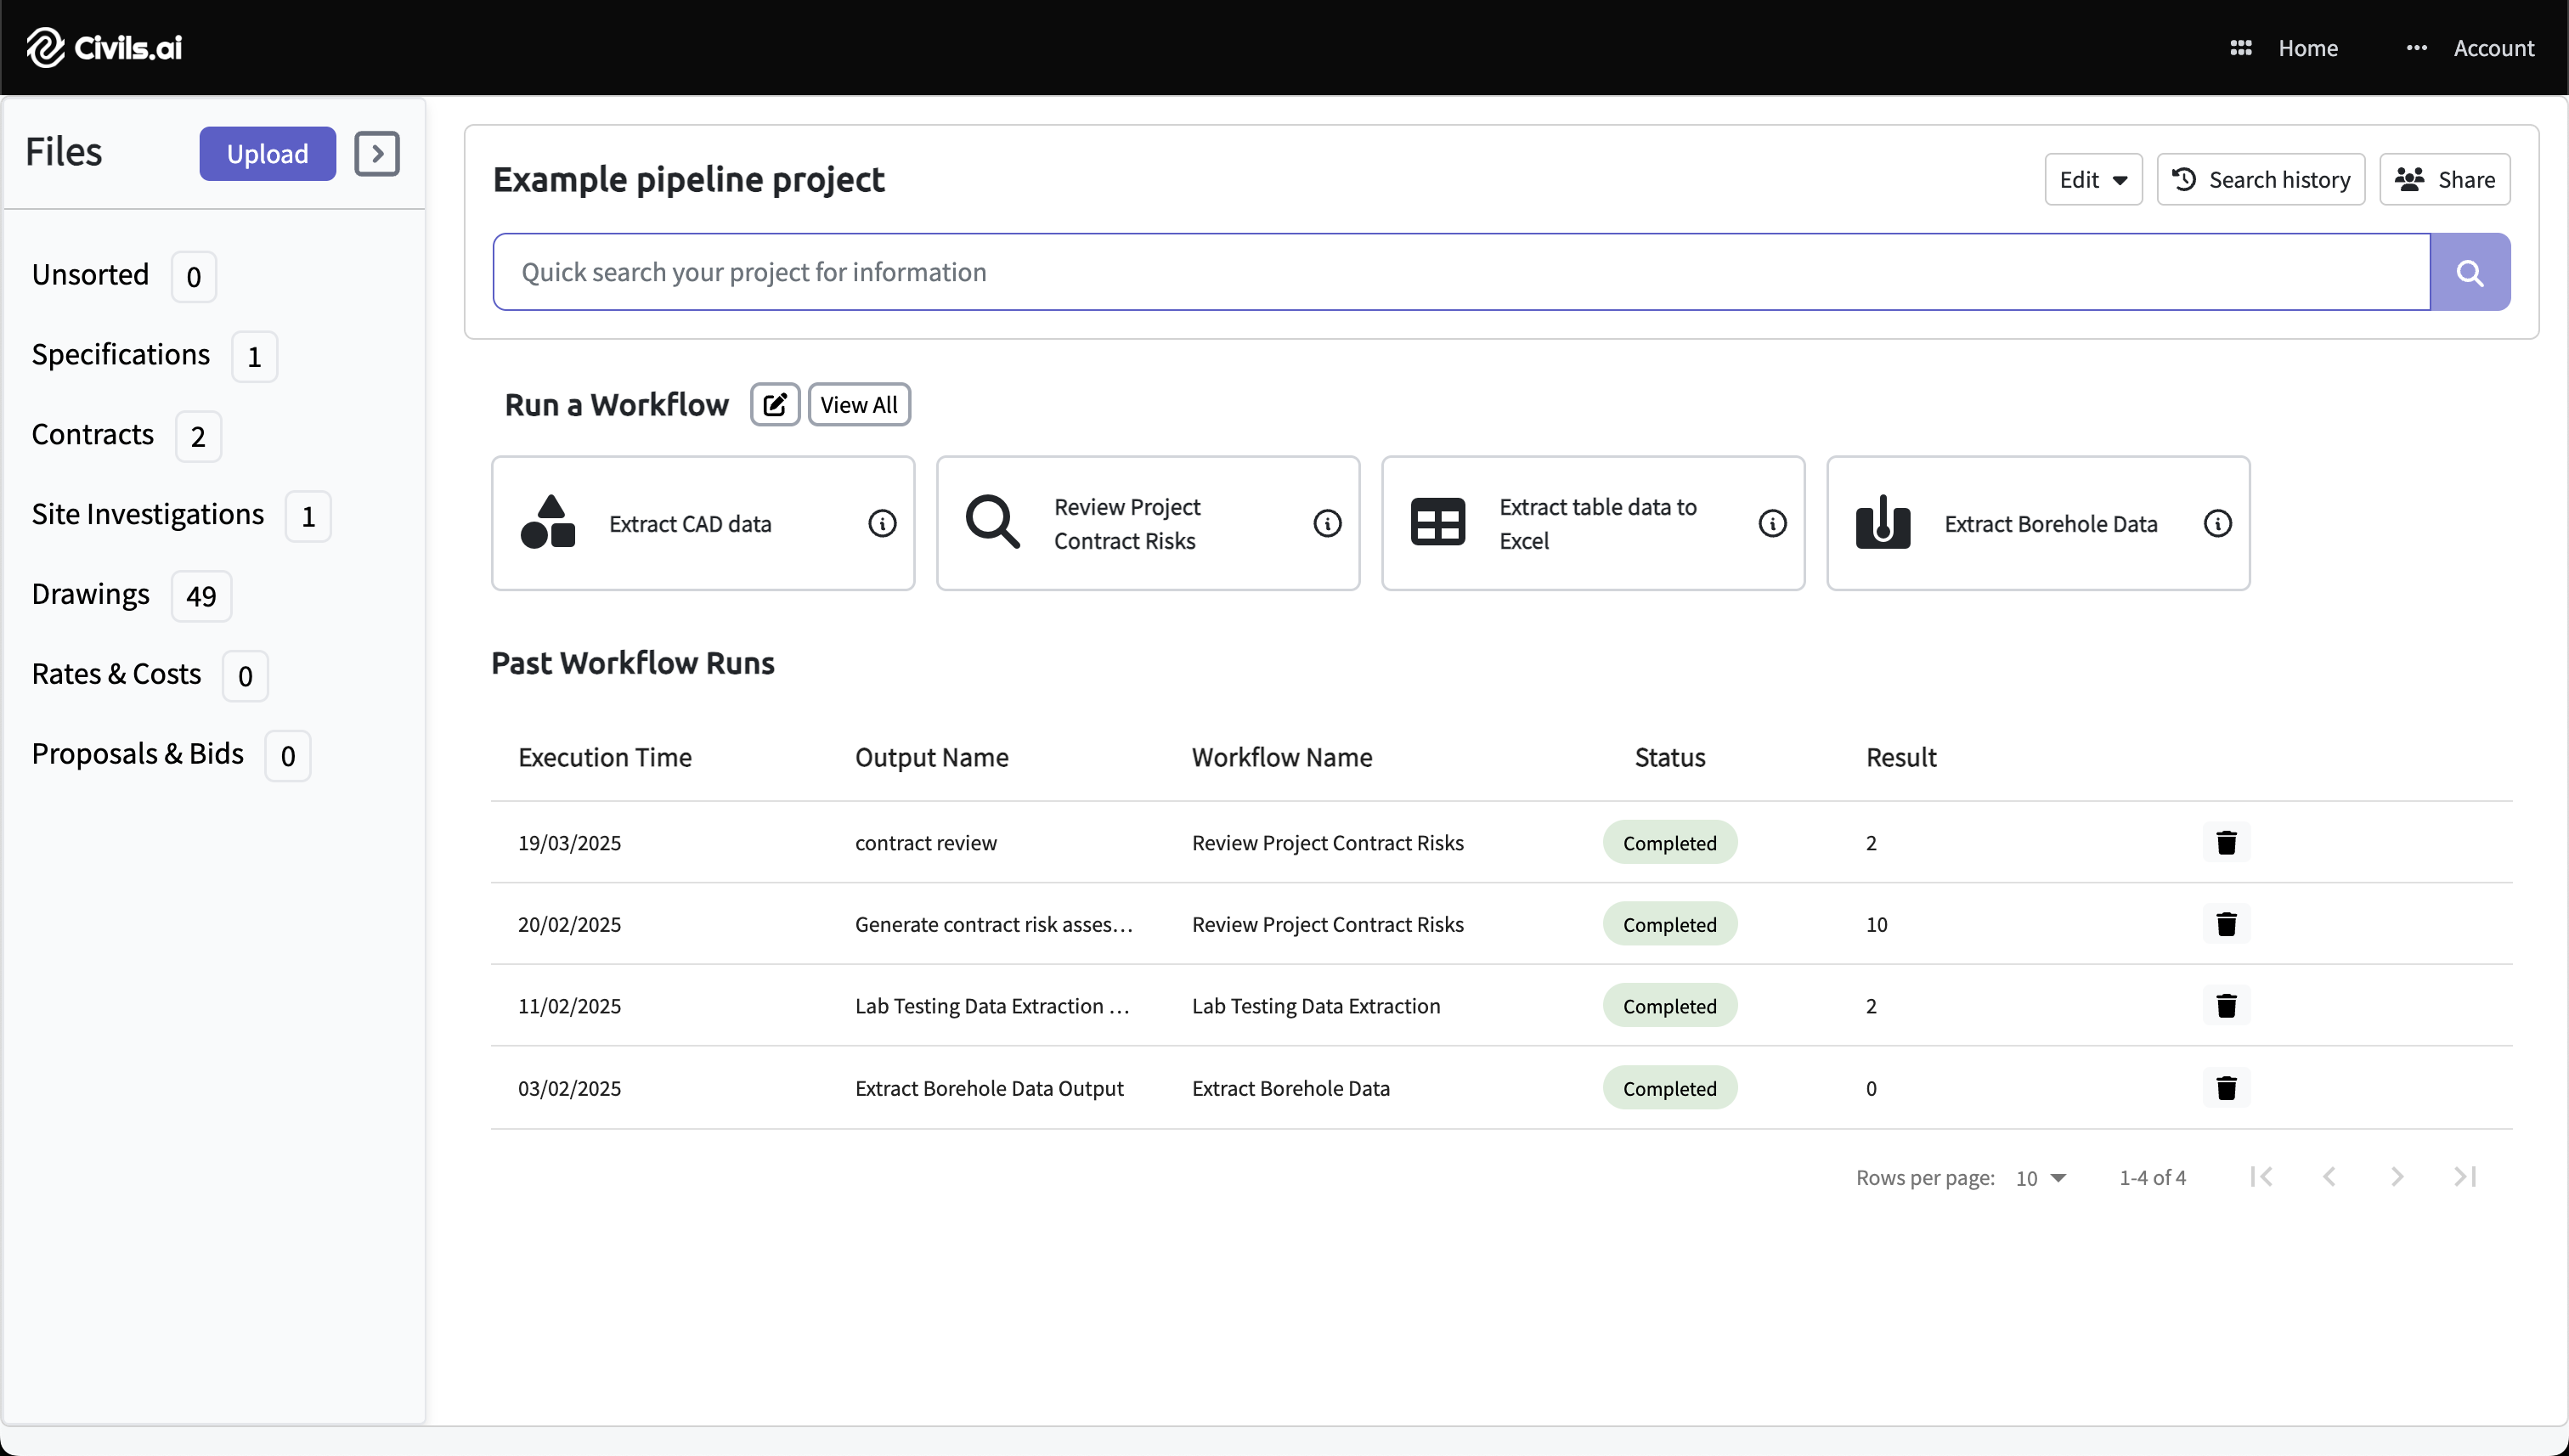Collapse the Files panel arrow icon
Viewport: 2569px width, 1456px height.
pos(377,153)
